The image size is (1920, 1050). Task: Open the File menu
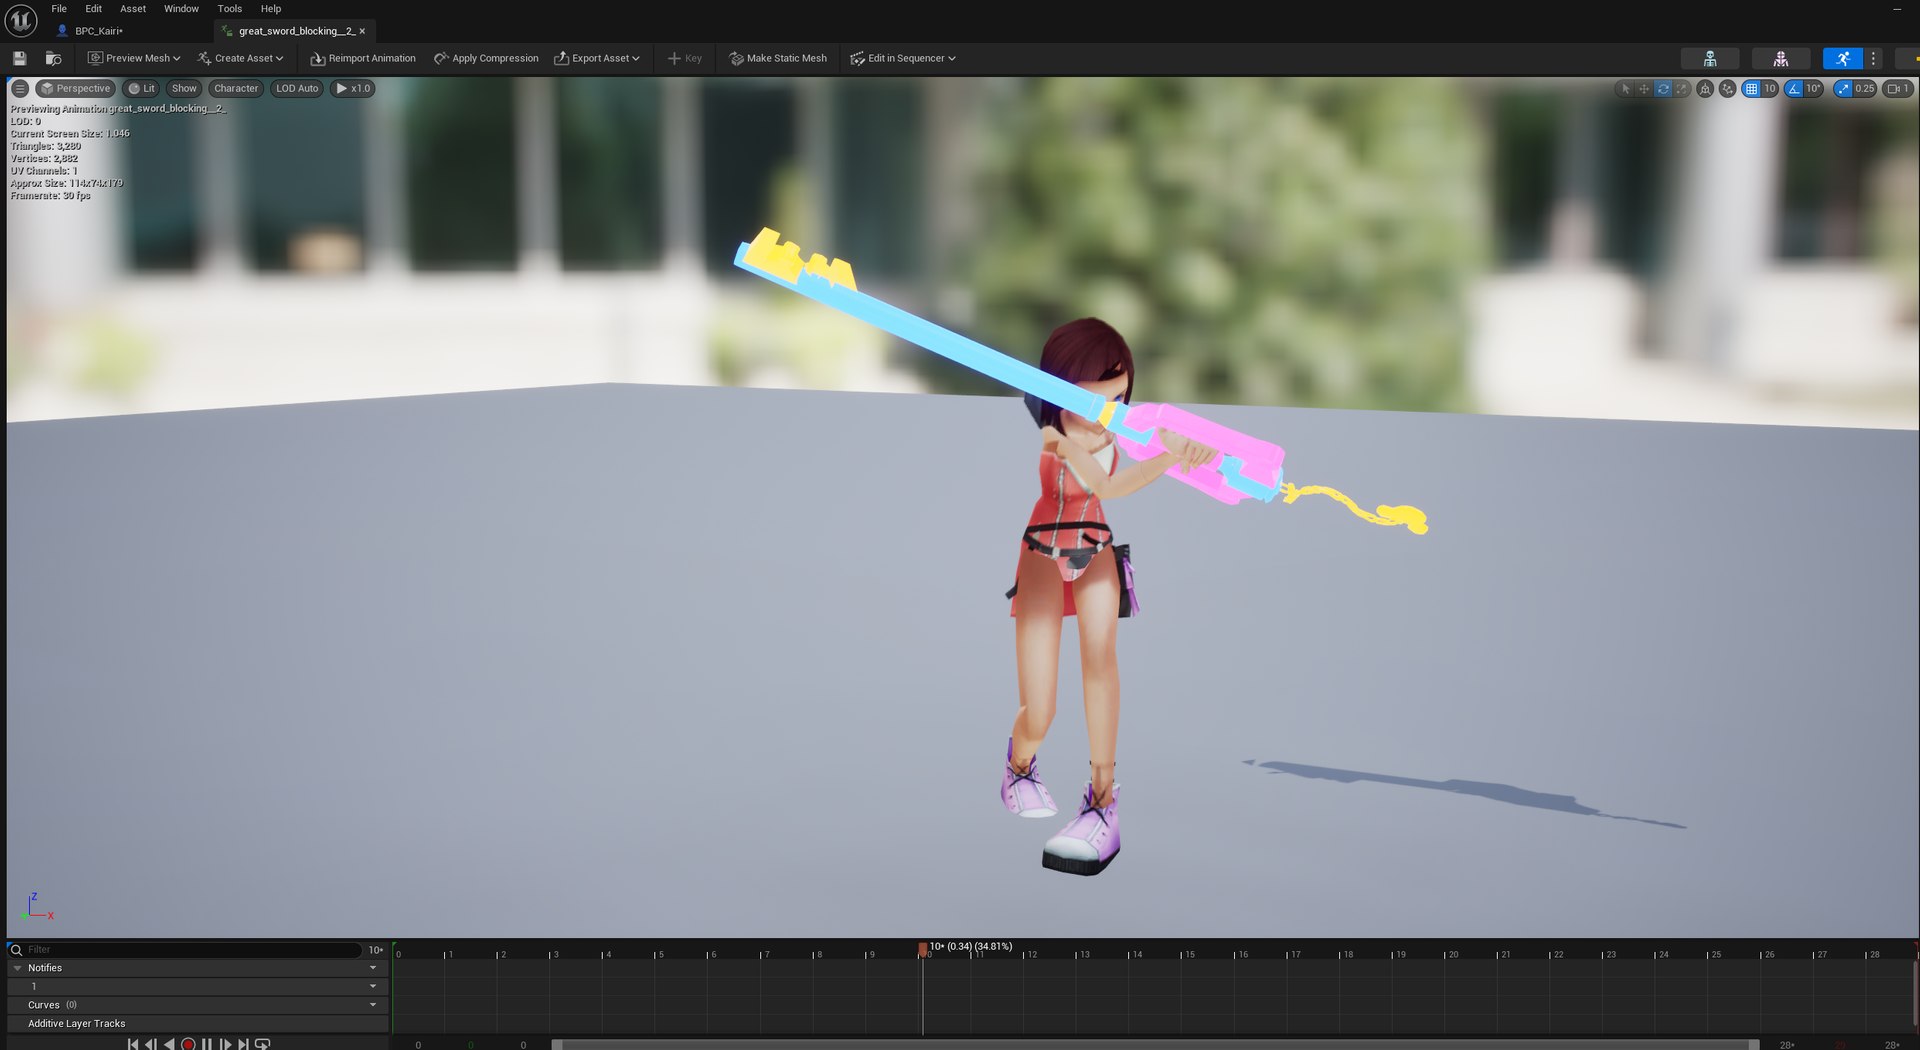(x=59, y=9)
